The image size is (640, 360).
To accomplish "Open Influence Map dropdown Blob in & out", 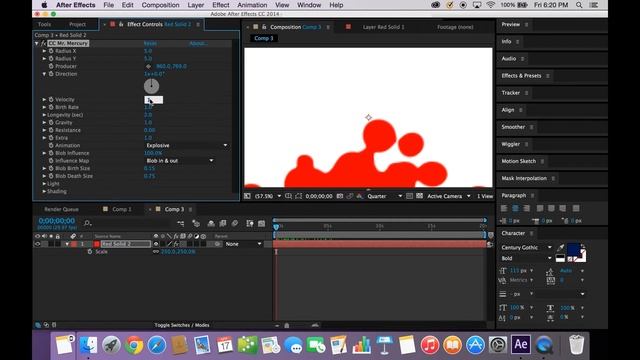I will [180, 161].
